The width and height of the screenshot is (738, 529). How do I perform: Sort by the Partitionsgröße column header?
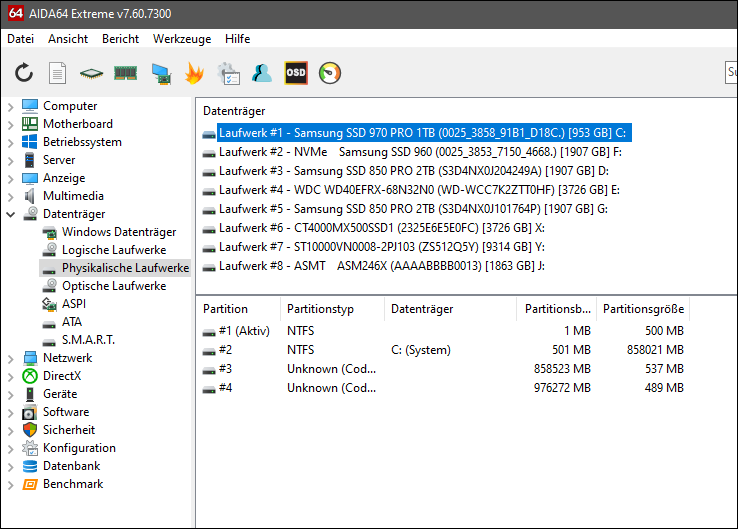[643, 309]
